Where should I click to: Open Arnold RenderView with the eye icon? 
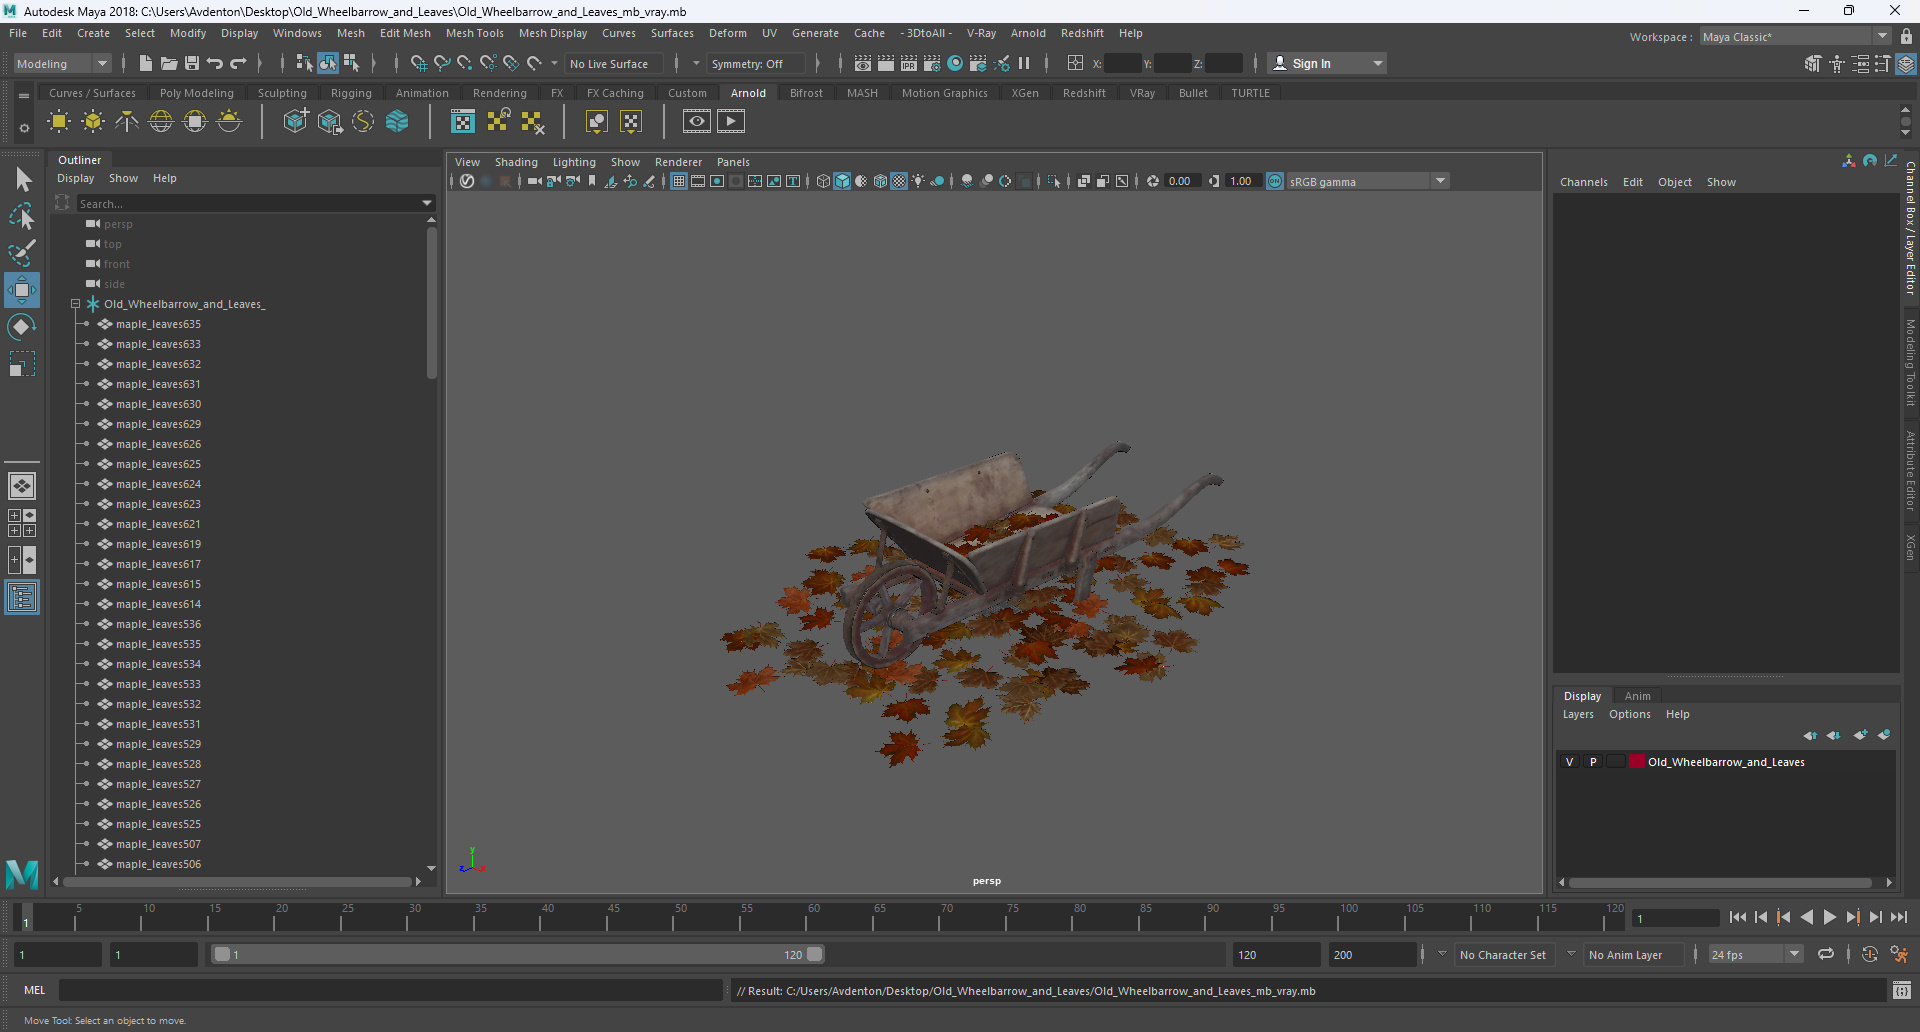(697, 122)
